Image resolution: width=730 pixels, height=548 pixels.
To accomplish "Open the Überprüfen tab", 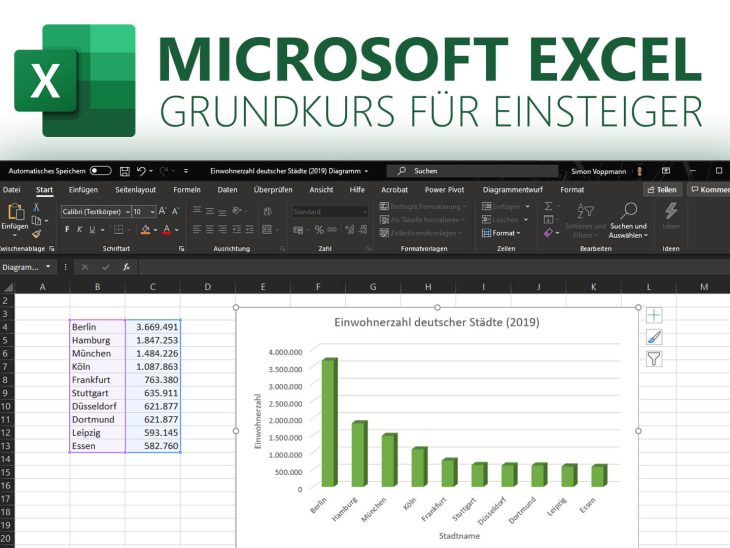I will tap(273, 189).
